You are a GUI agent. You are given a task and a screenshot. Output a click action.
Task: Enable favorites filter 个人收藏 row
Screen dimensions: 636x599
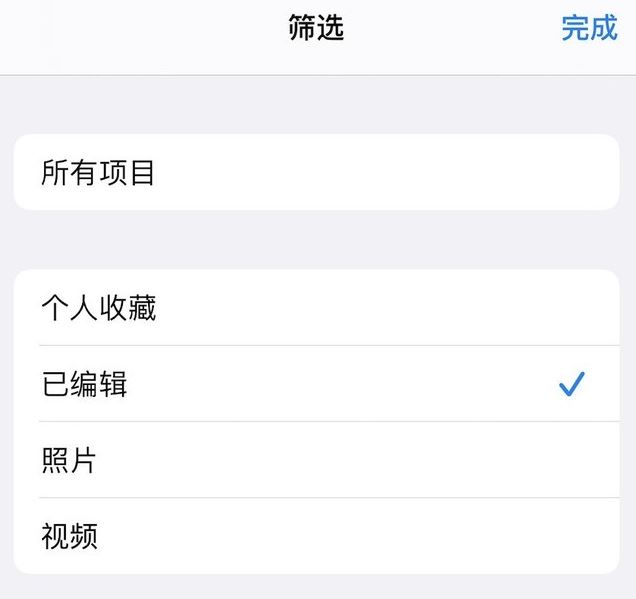pos(316,307)
